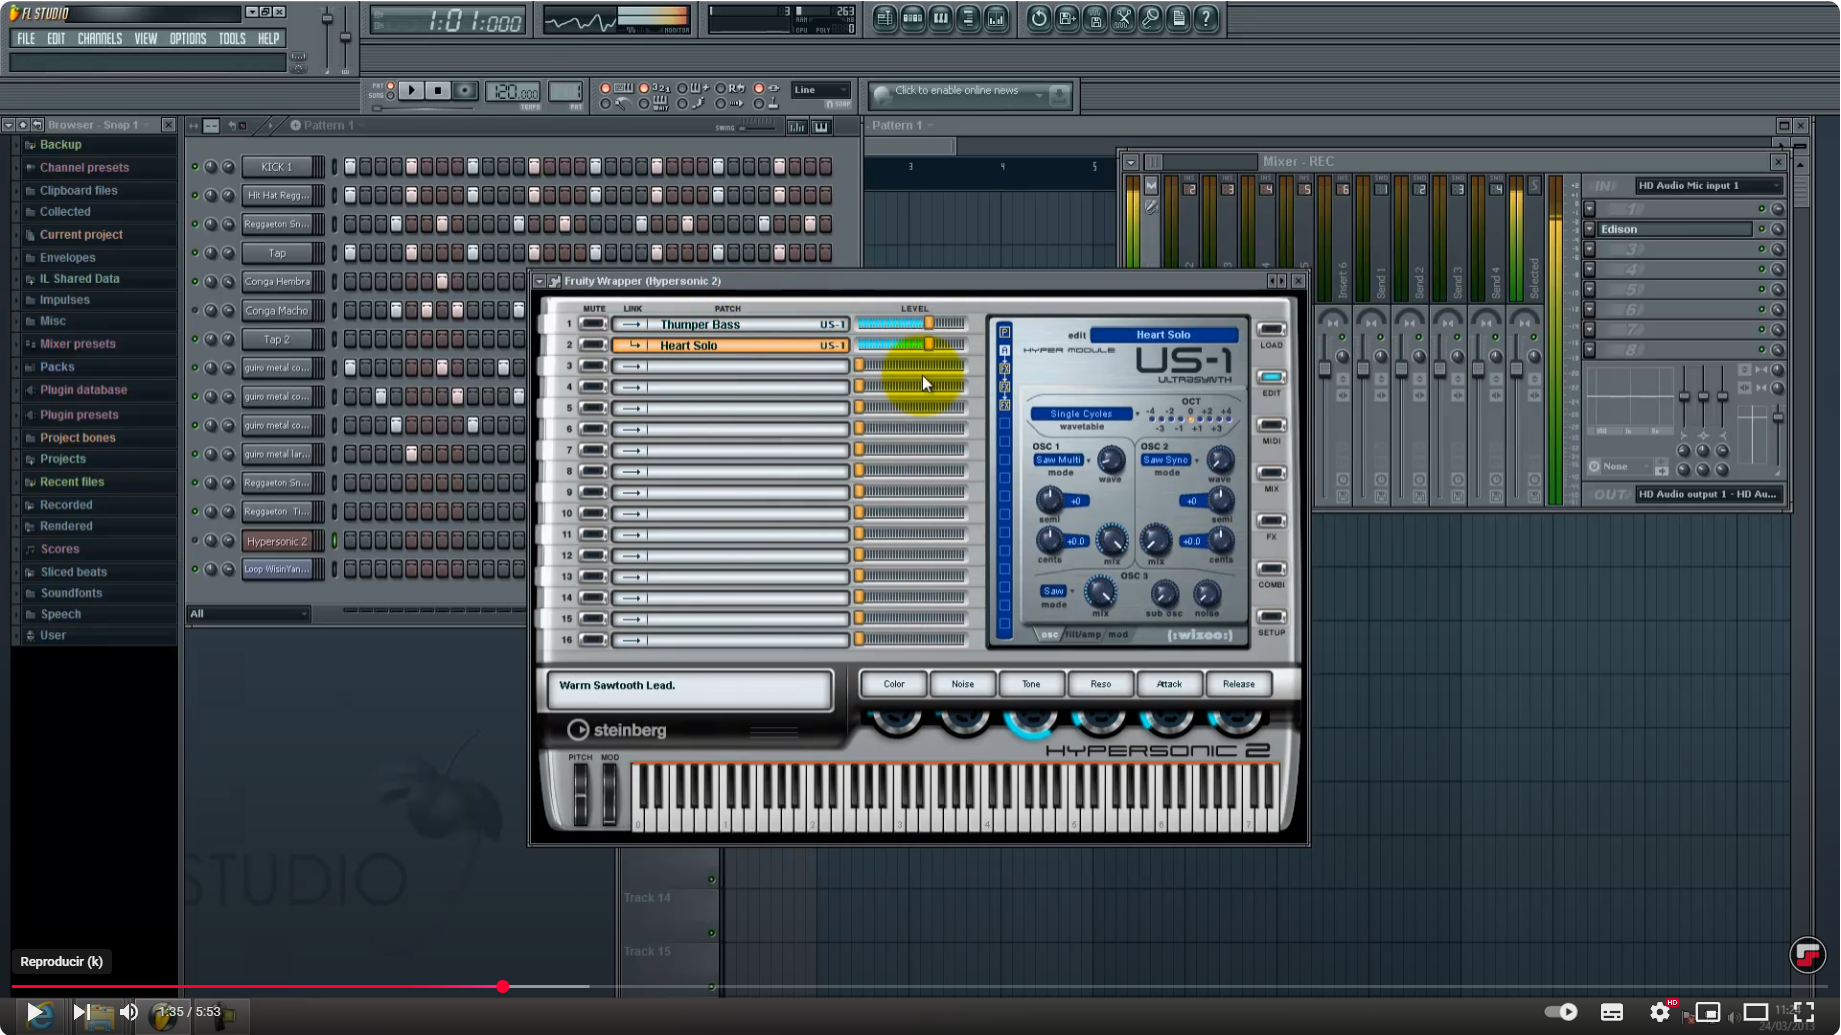Toggle the green mute LED for Tap channel
Screen dimensions: 1841x1035
(195, 253)
